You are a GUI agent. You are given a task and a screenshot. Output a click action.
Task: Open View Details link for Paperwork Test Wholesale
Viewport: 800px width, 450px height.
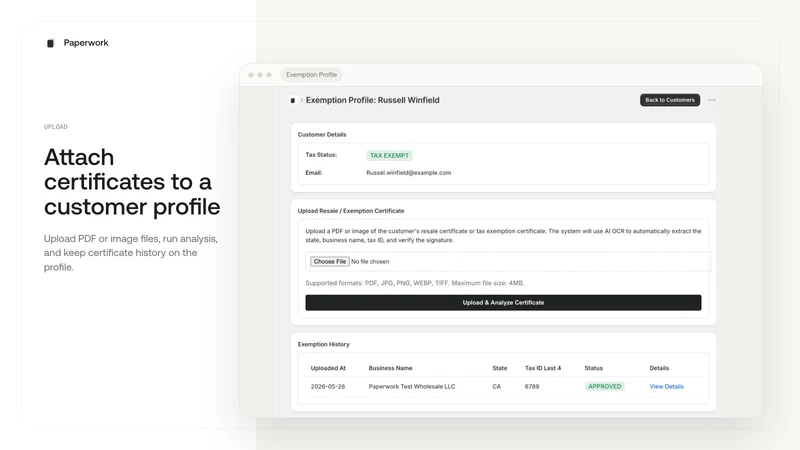click(x=666, y=387)
